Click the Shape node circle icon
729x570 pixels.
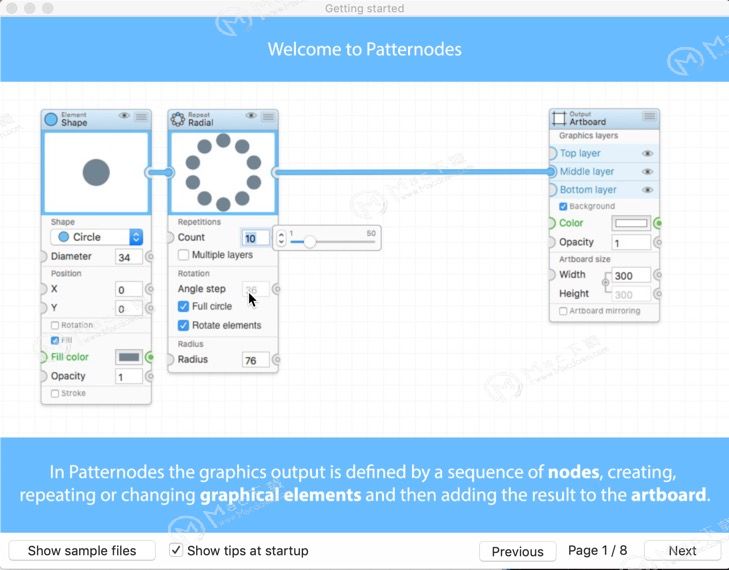pyautogui.click(x=51, y=119)
